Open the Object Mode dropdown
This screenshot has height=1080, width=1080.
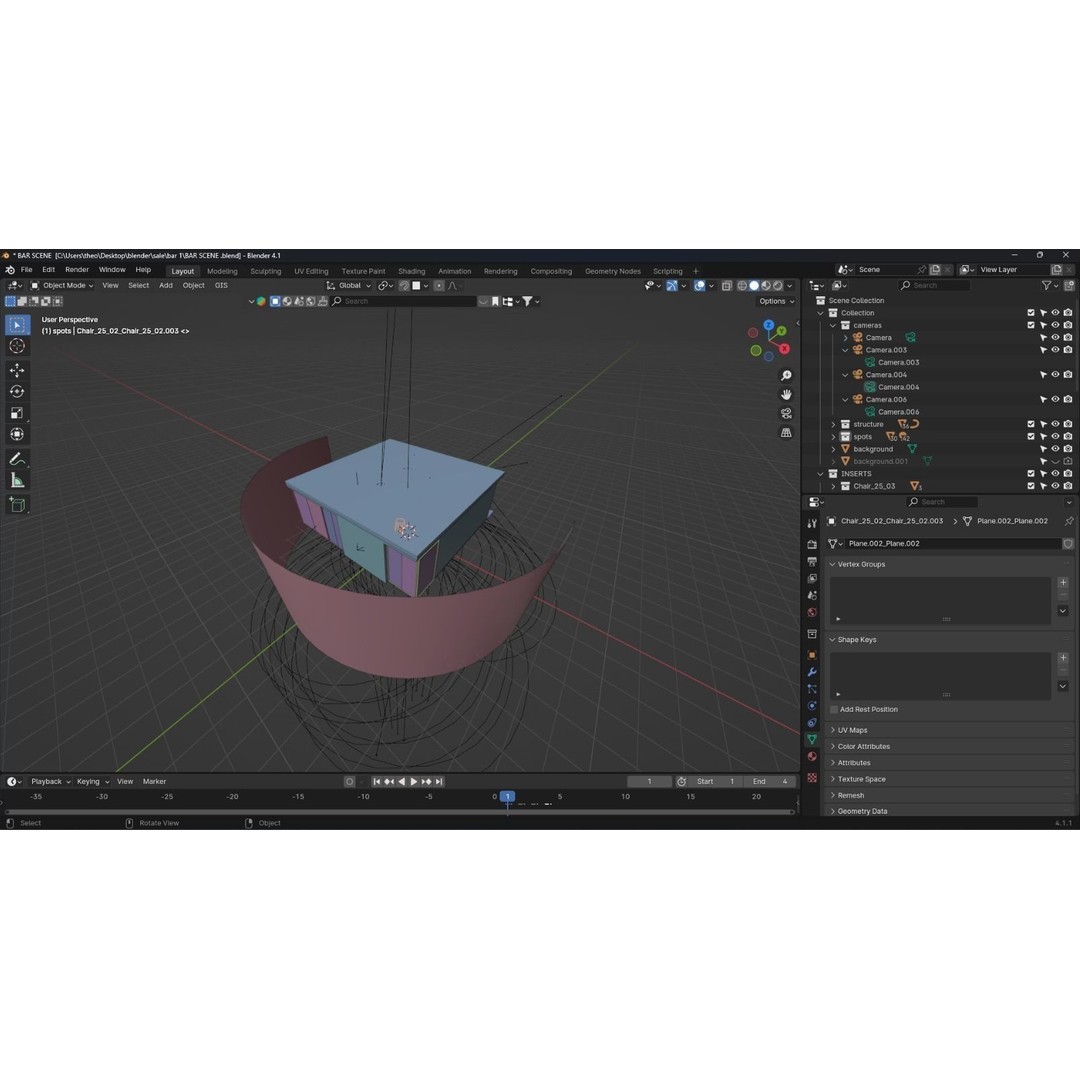coord(63,285)
